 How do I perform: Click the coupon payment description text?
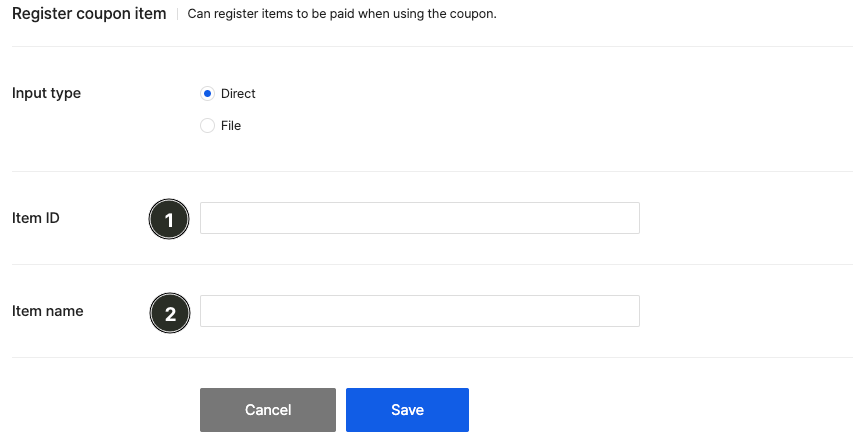click(x=342, y=14)
